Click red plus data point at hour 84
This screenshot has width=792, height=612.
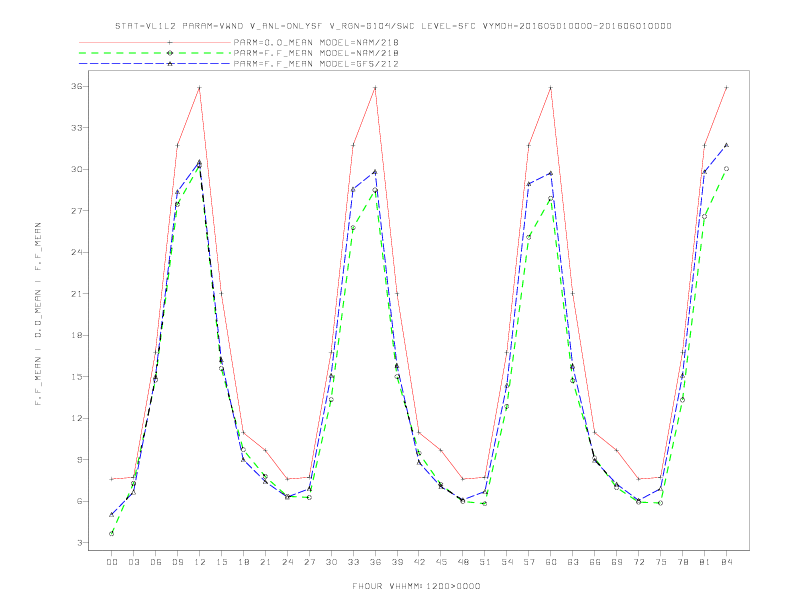pos(726,88)
